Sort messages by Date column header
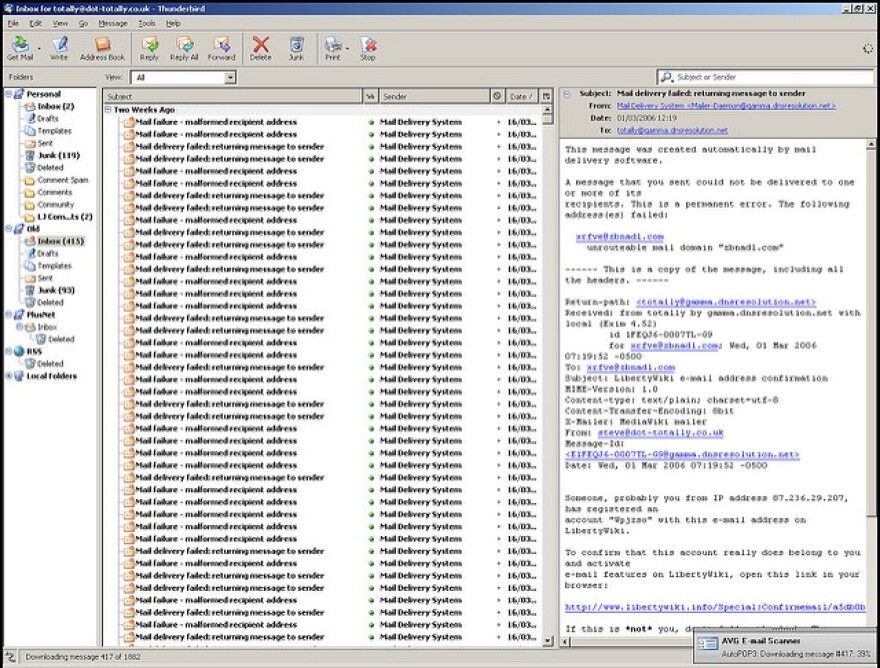The width and height of the screenshot is (880, 668). (522, 97)
